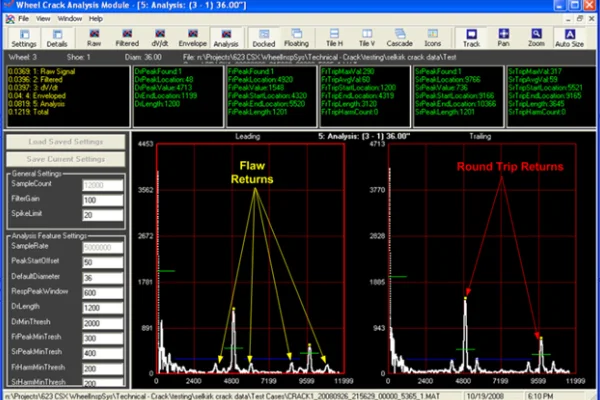The height and width of the screenshot is (400, 600).
Task: Click the Auto Size tool
Action: tap(569, 38)
